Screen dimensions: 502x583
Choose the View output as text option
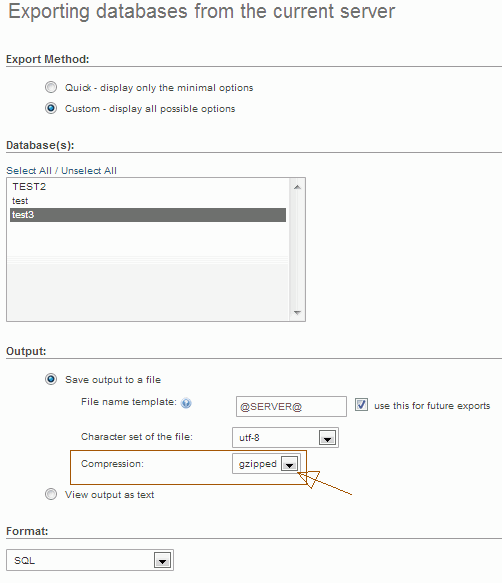(51, 494)
